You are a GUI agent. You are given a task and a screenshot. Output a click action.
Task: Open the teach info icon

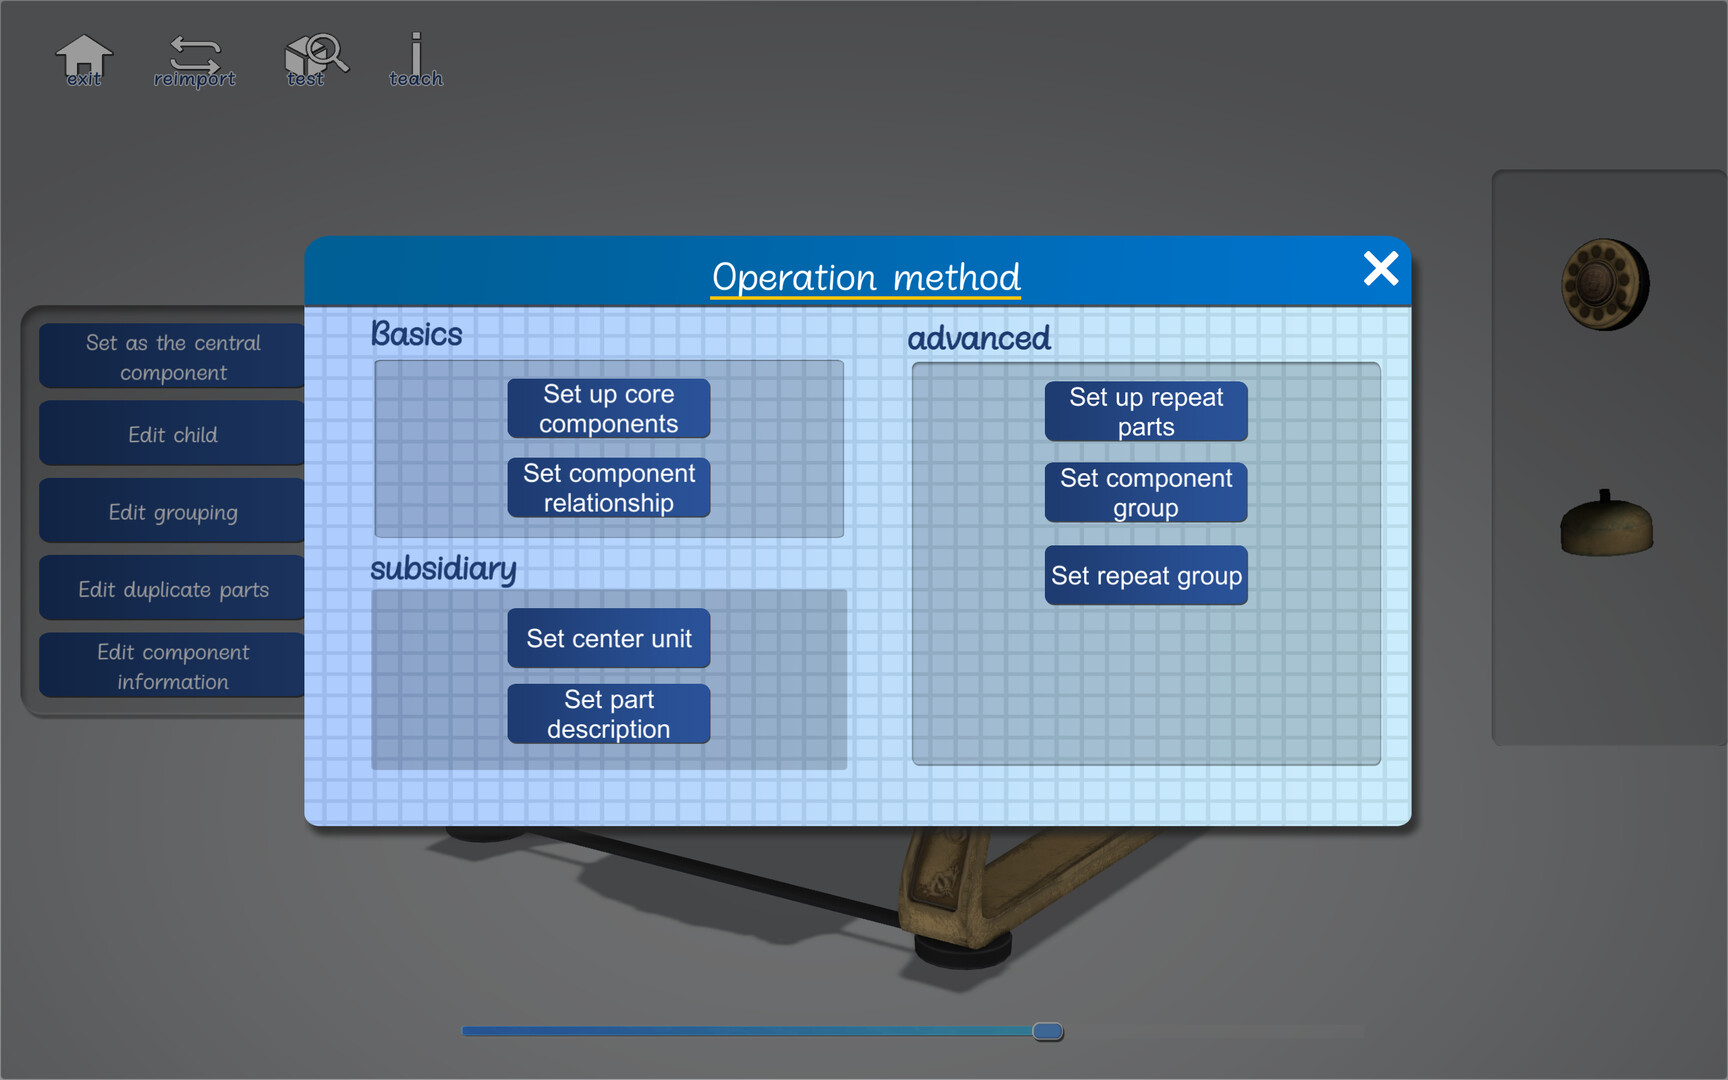(416, 60)
